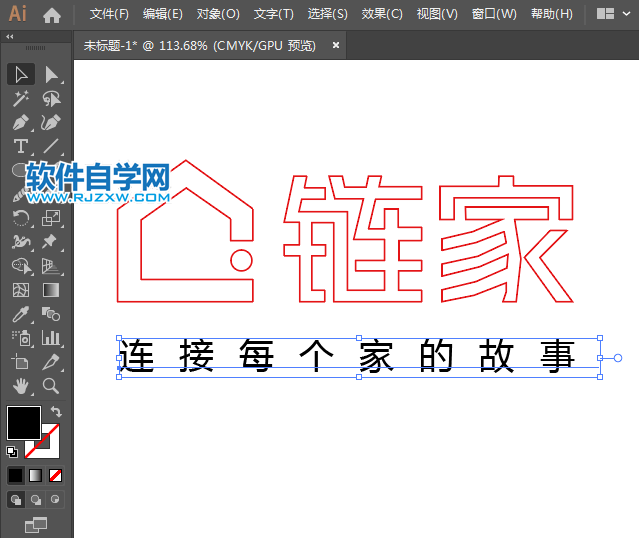Screen dimensions: 639x538
Task: Open the change screen mode button
Action: coord(36,525)
